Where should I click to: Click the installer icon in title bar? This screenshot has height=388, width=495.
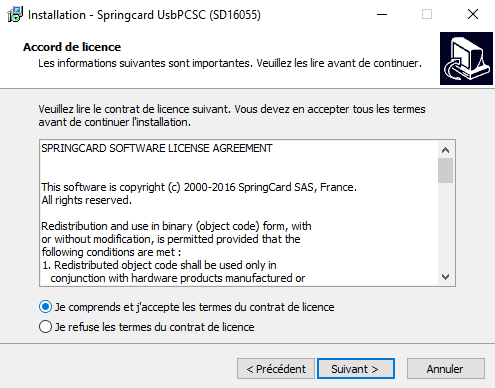(x=15, y=15)
